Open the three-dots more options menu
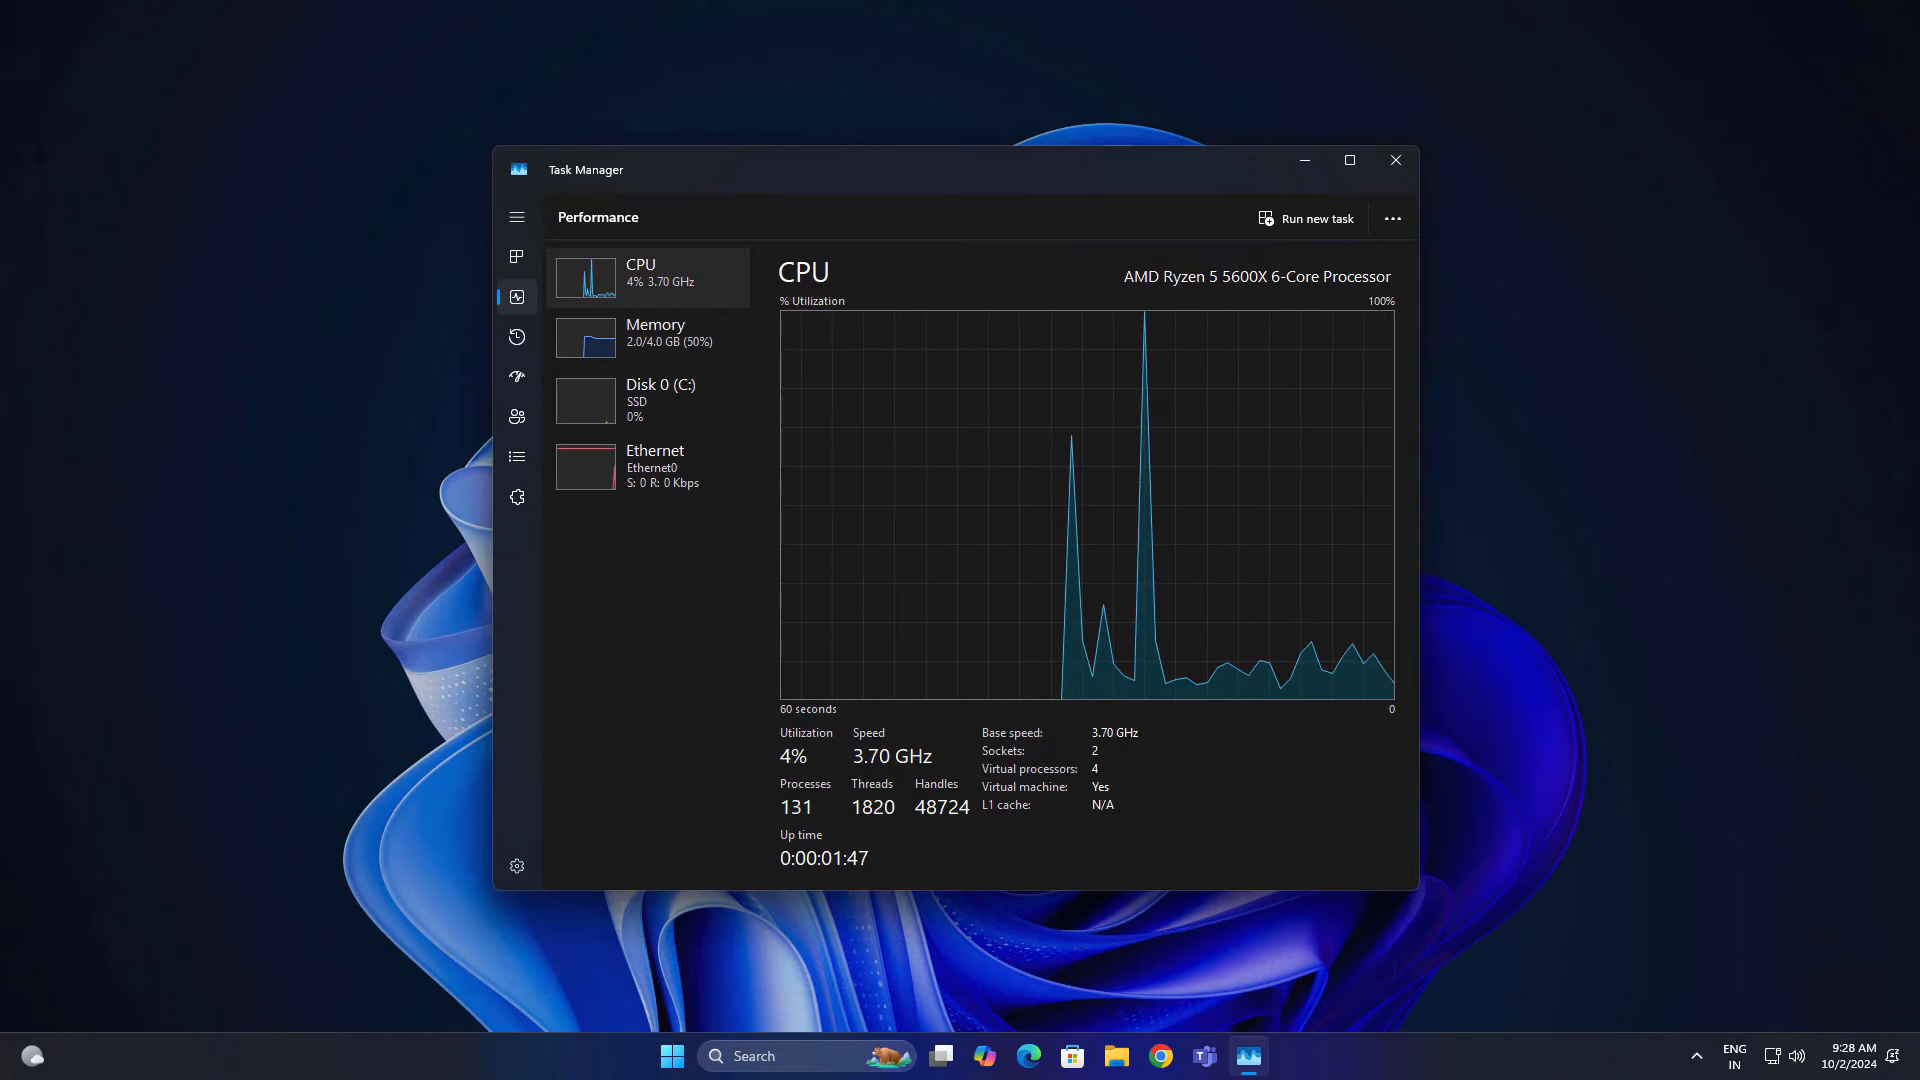 pyautogui.click(x=1392, y=219)
